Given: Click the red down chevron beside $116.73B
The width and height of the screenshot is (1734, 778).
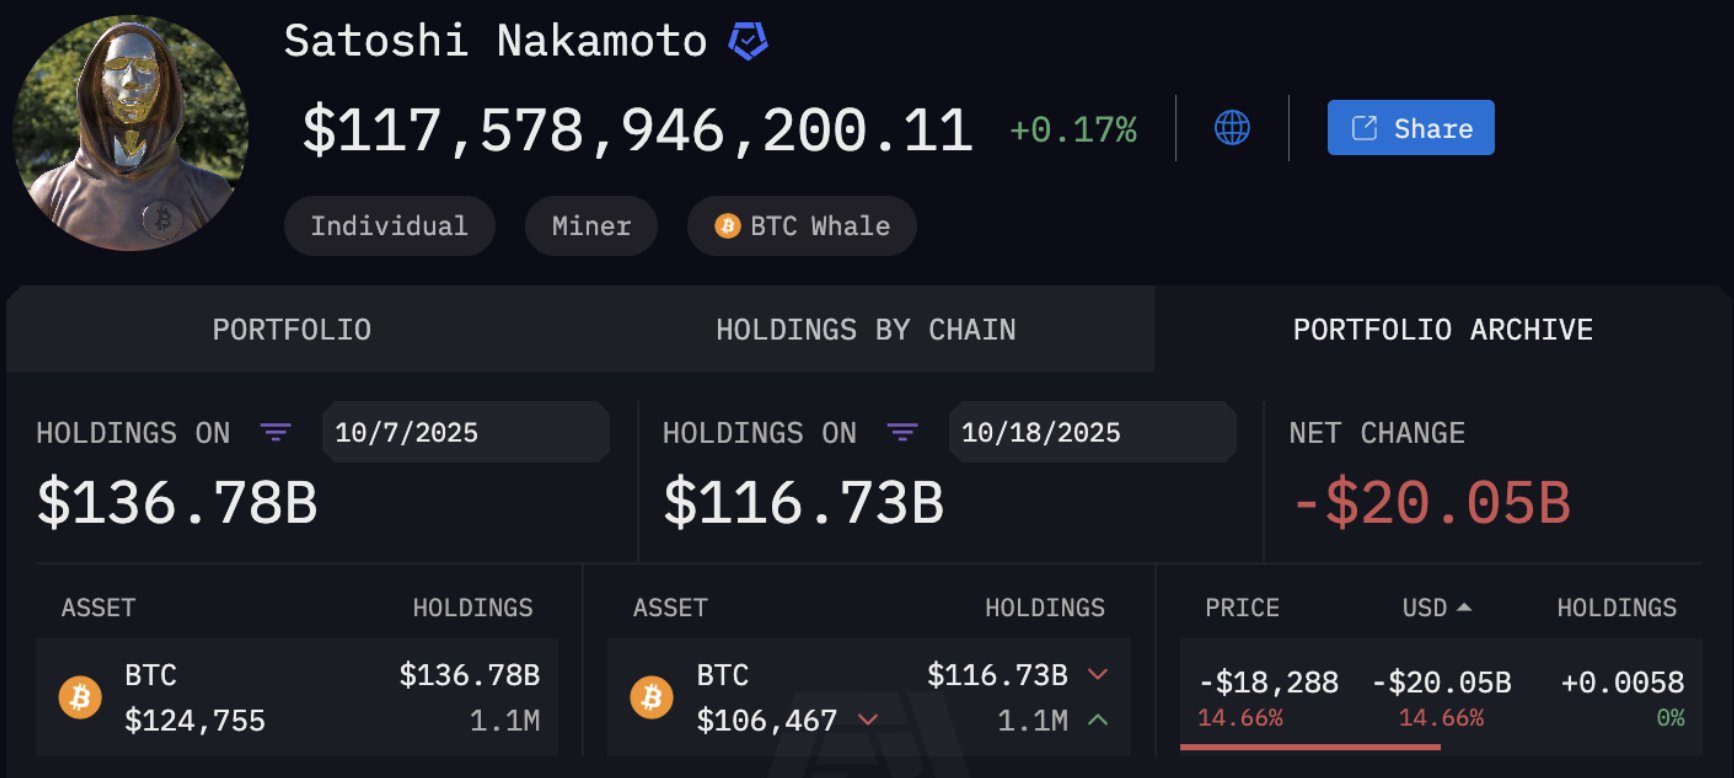Looking at the screenshot, I should (1098, 674).
